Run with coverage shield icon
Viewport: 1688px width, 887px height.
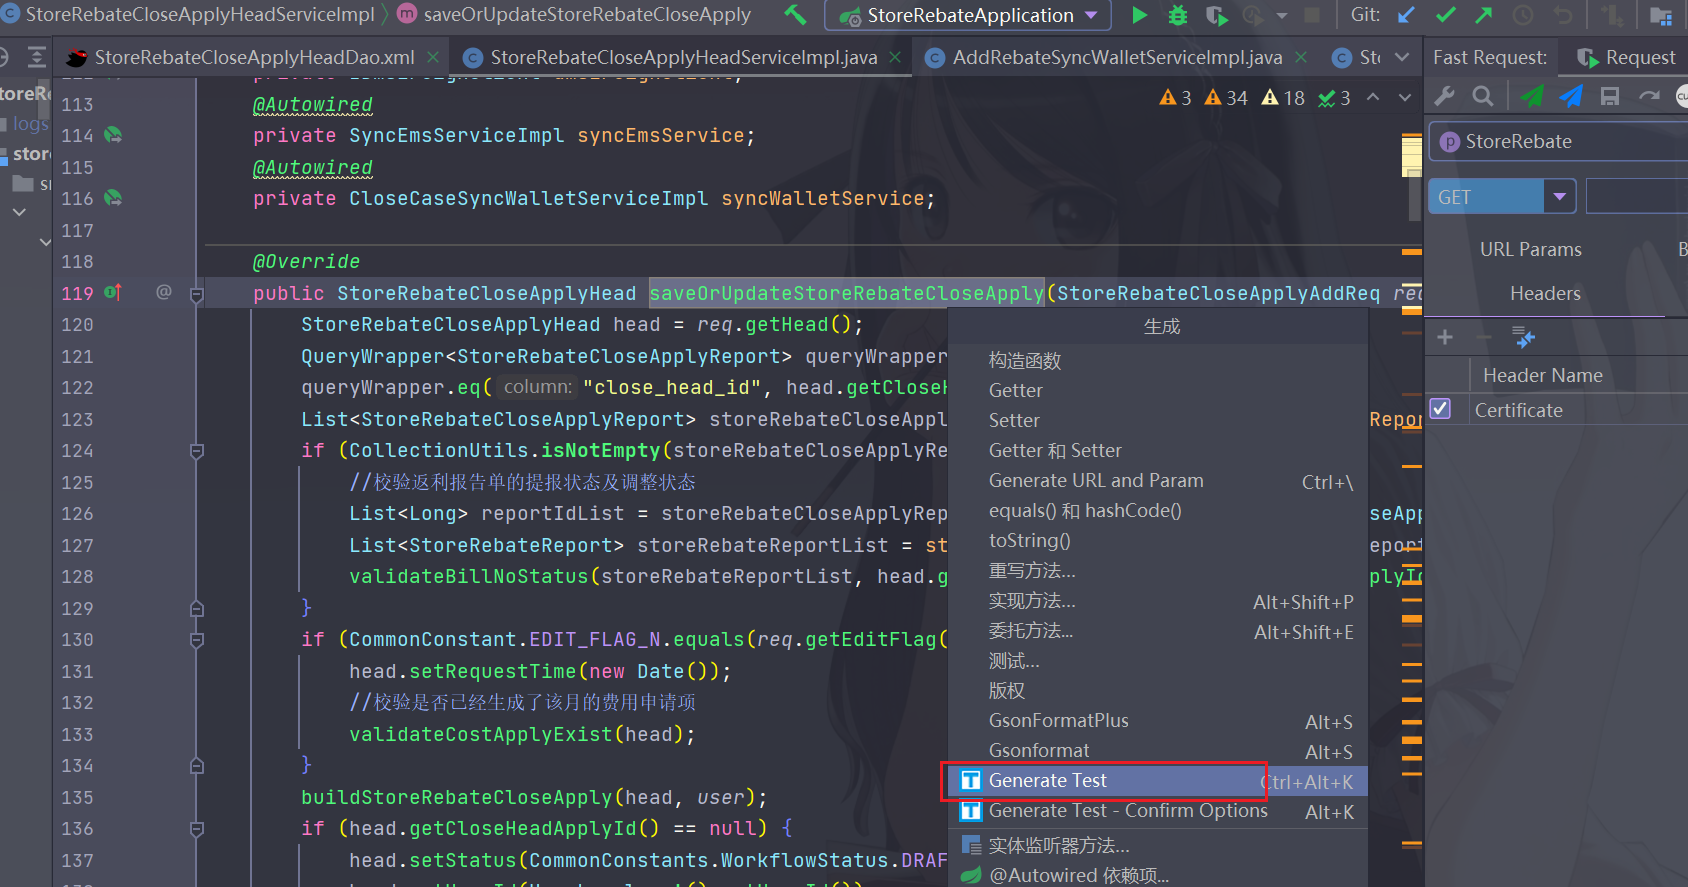[1216, 15]
